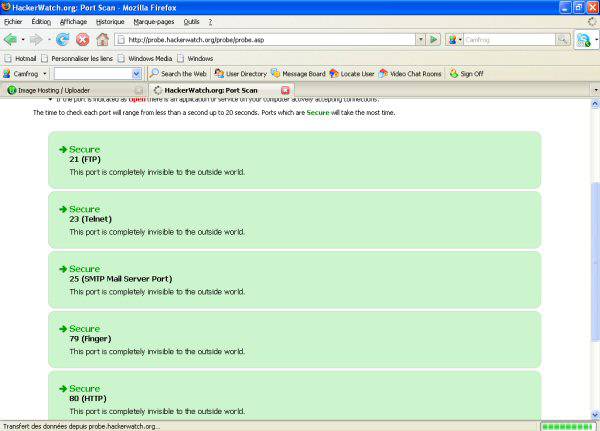Click status text 'Transfert des données depuis probe.hackerwatch.org'
The height and width of the screenshot is (431, 600).
[x=82, y=426]
